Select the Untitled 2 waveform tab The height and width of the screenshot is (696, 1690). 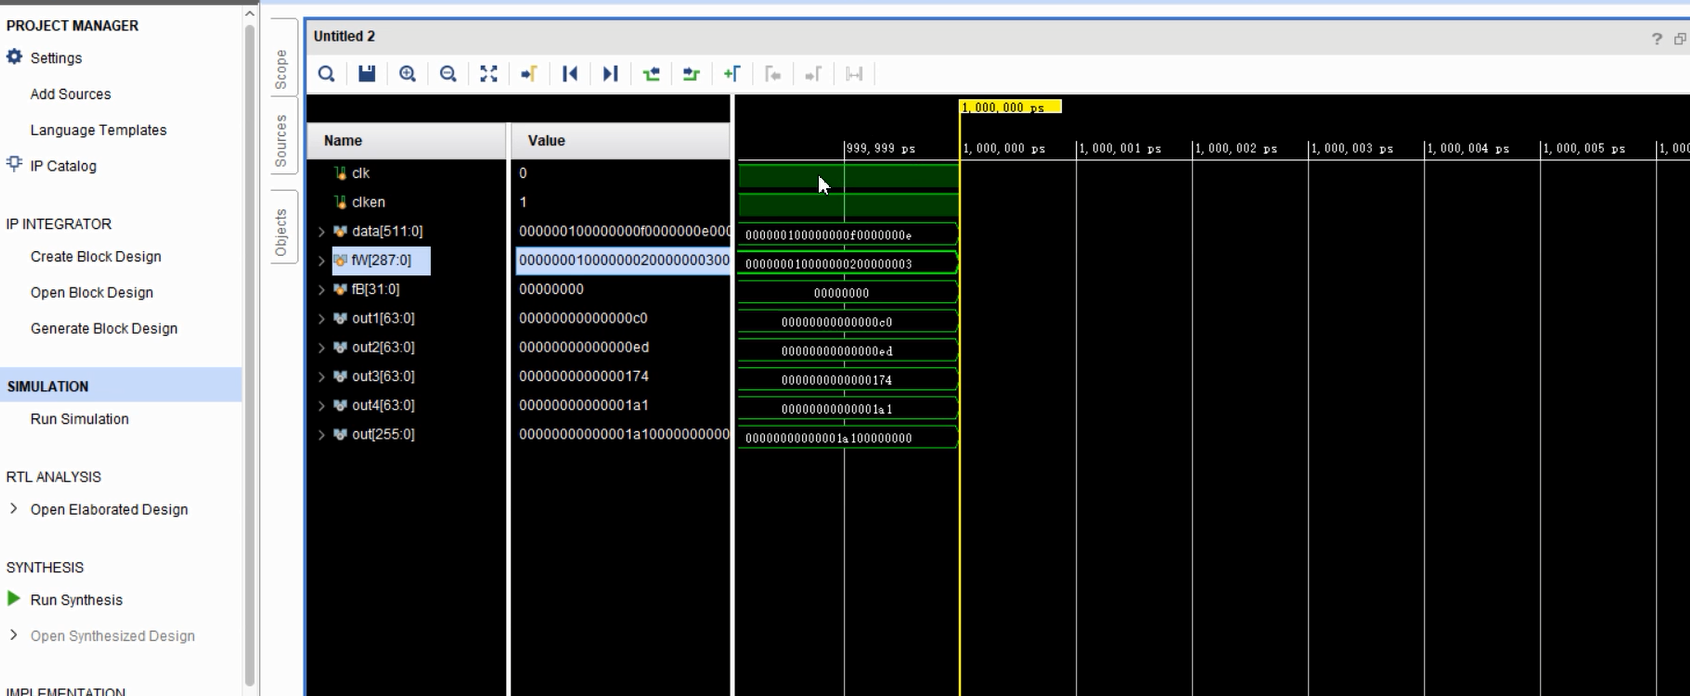click(x=344, y=36)
